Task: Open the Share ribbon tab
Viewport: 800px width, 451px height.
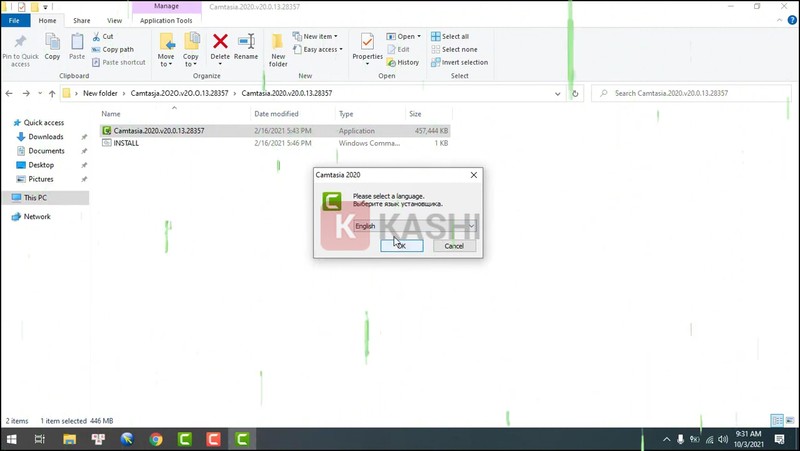Action: [81, 20]
